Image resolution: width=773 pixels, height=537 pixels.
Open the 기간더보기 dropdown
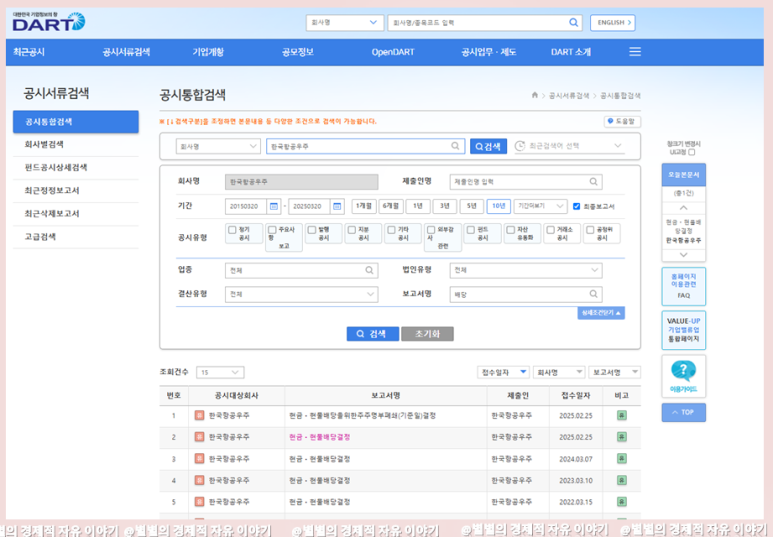pyautogui.click(x=540, y=206)
